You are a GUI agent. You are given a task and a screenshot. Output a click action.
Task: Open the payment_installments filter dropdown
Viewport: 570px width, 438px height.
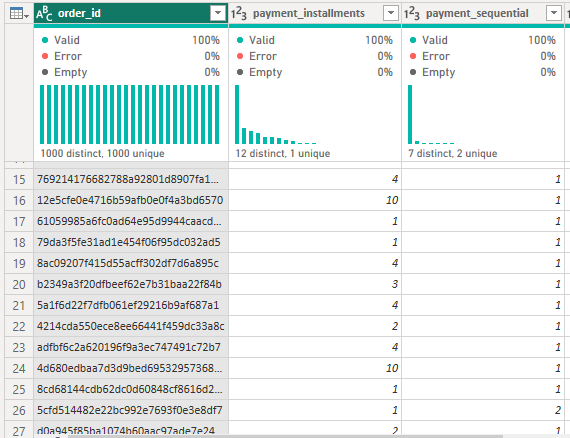391,14
